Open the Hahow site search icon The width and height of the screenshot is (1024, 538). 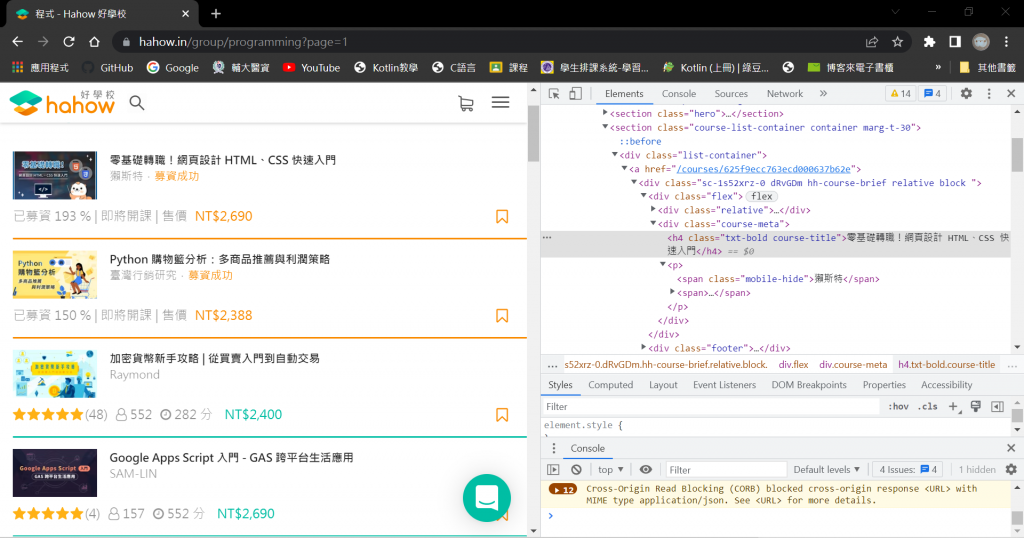tap(136, 103)
